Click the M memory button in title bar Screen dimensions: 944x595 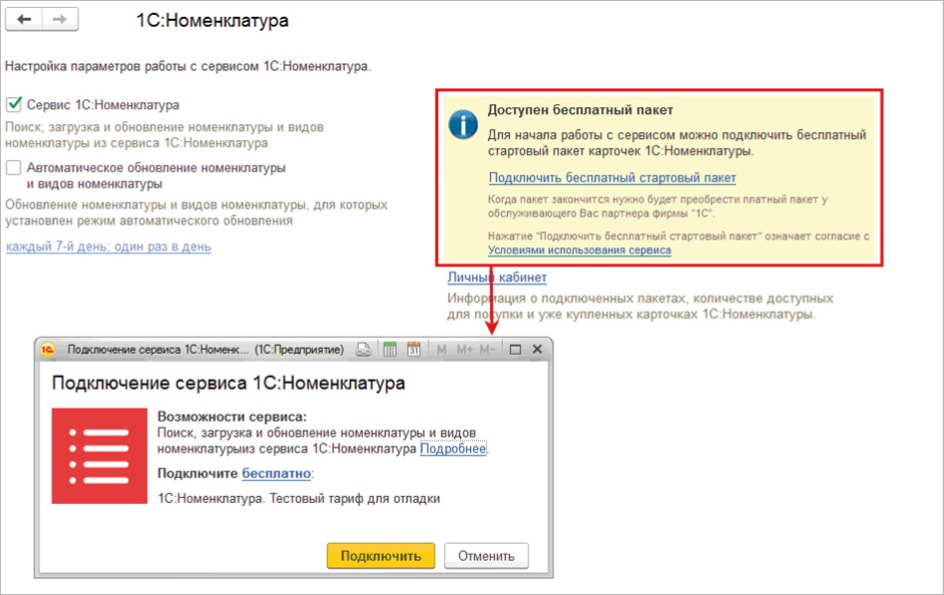442,350
